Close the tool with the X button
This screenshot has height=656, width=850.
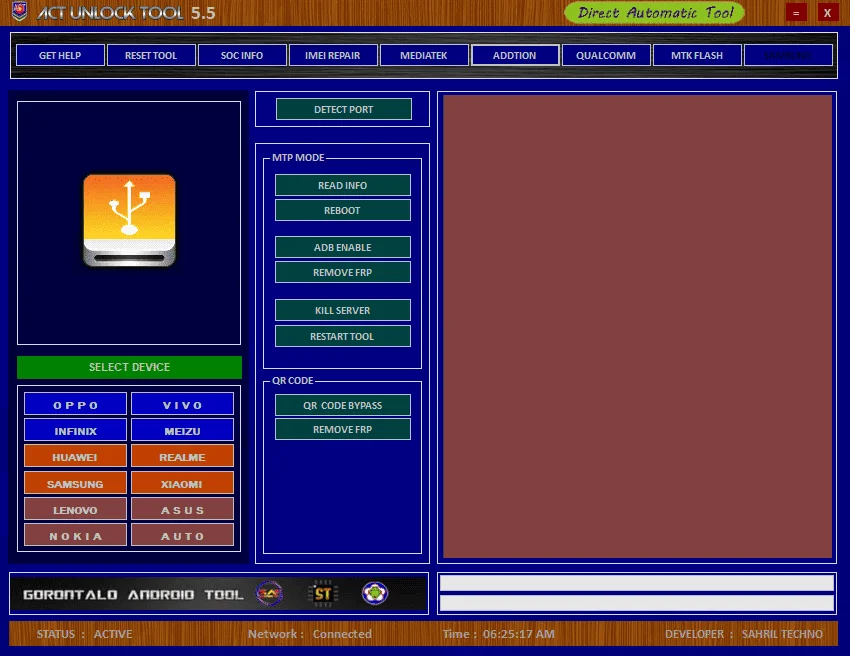[827, 12]
